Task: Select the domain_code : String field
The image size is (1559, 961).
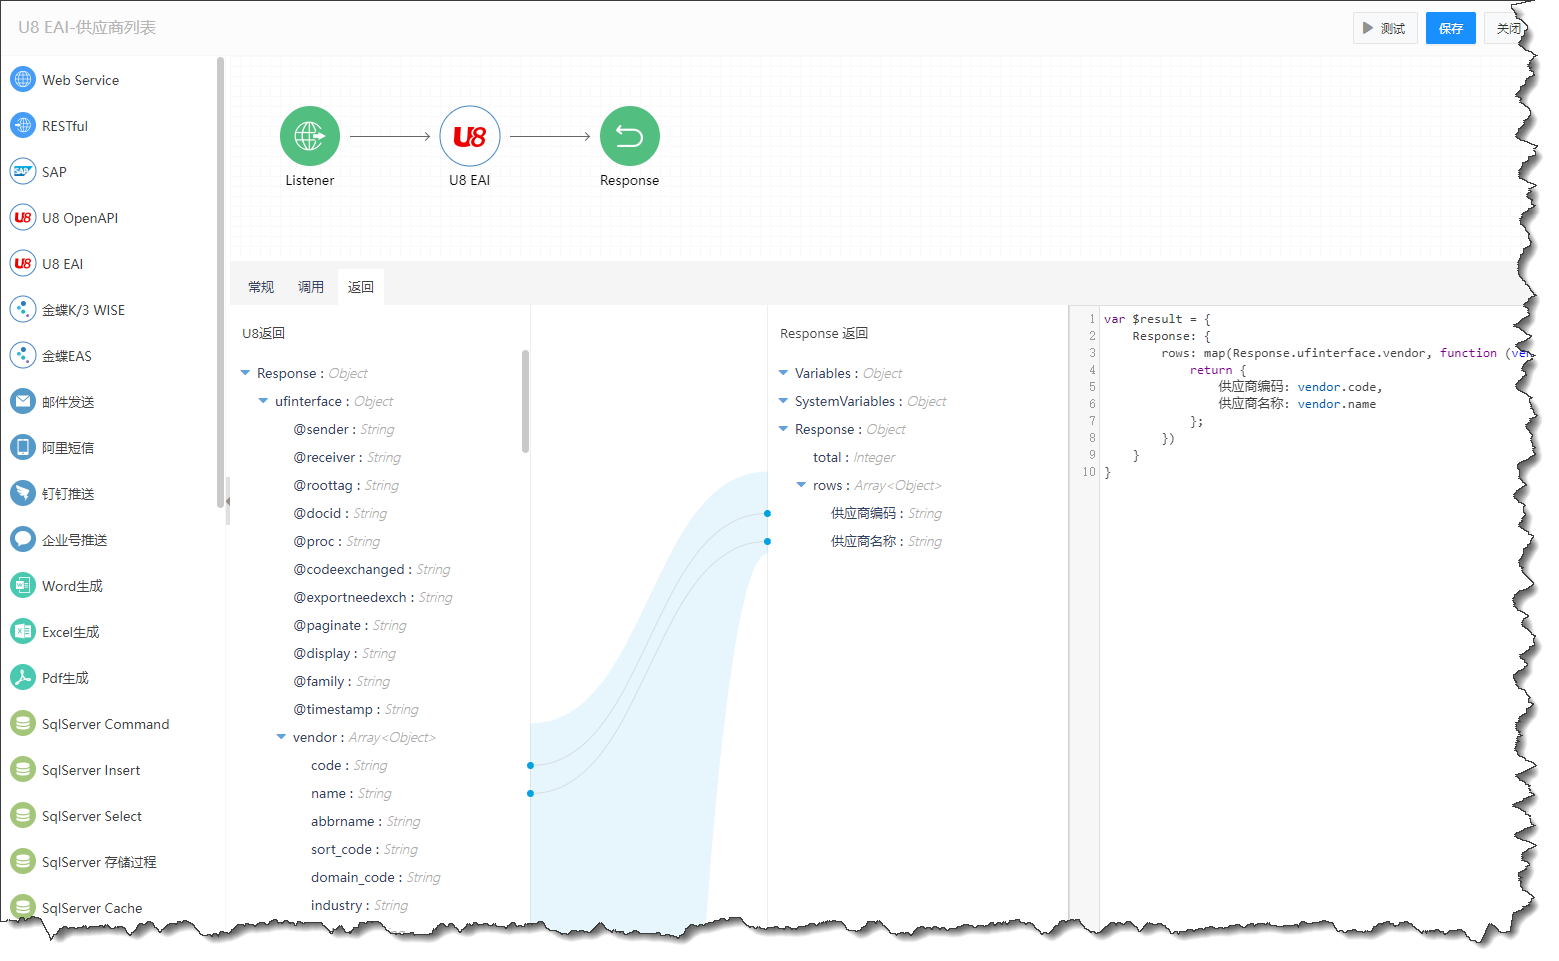Action: (x=376, y=877)
